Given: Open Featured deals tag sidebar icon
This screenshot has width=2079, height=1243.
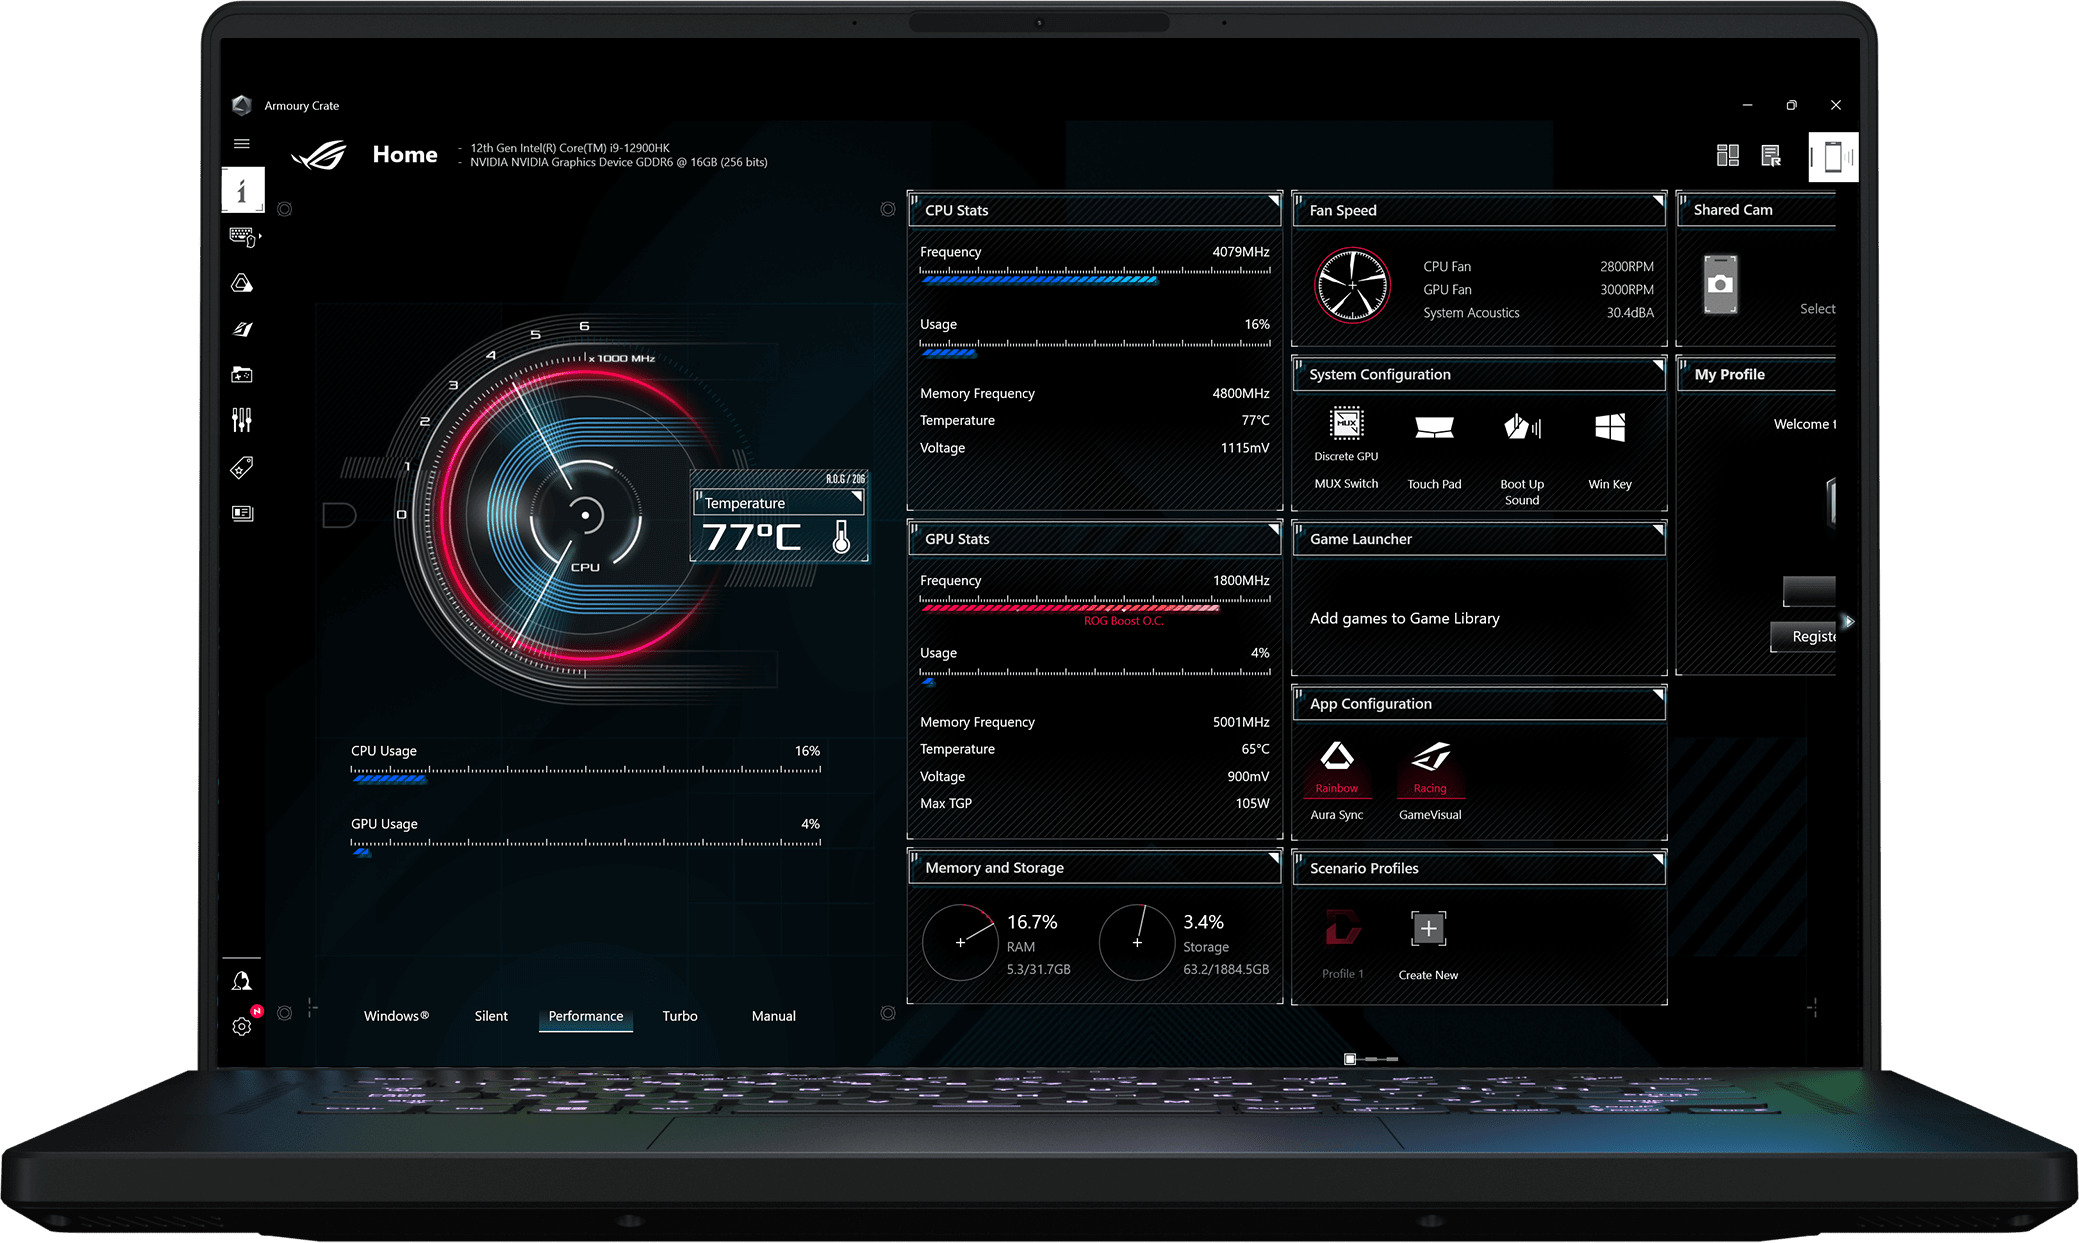Looking at the screenshot, I should [242, 467].
